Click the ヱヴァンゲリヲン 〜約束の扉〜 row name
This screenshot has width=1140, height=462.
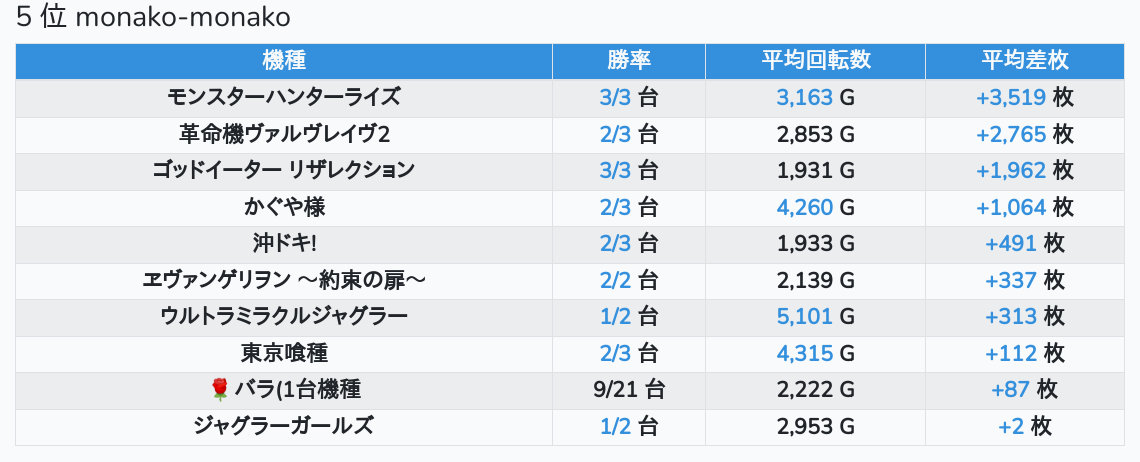coord(284,280)
